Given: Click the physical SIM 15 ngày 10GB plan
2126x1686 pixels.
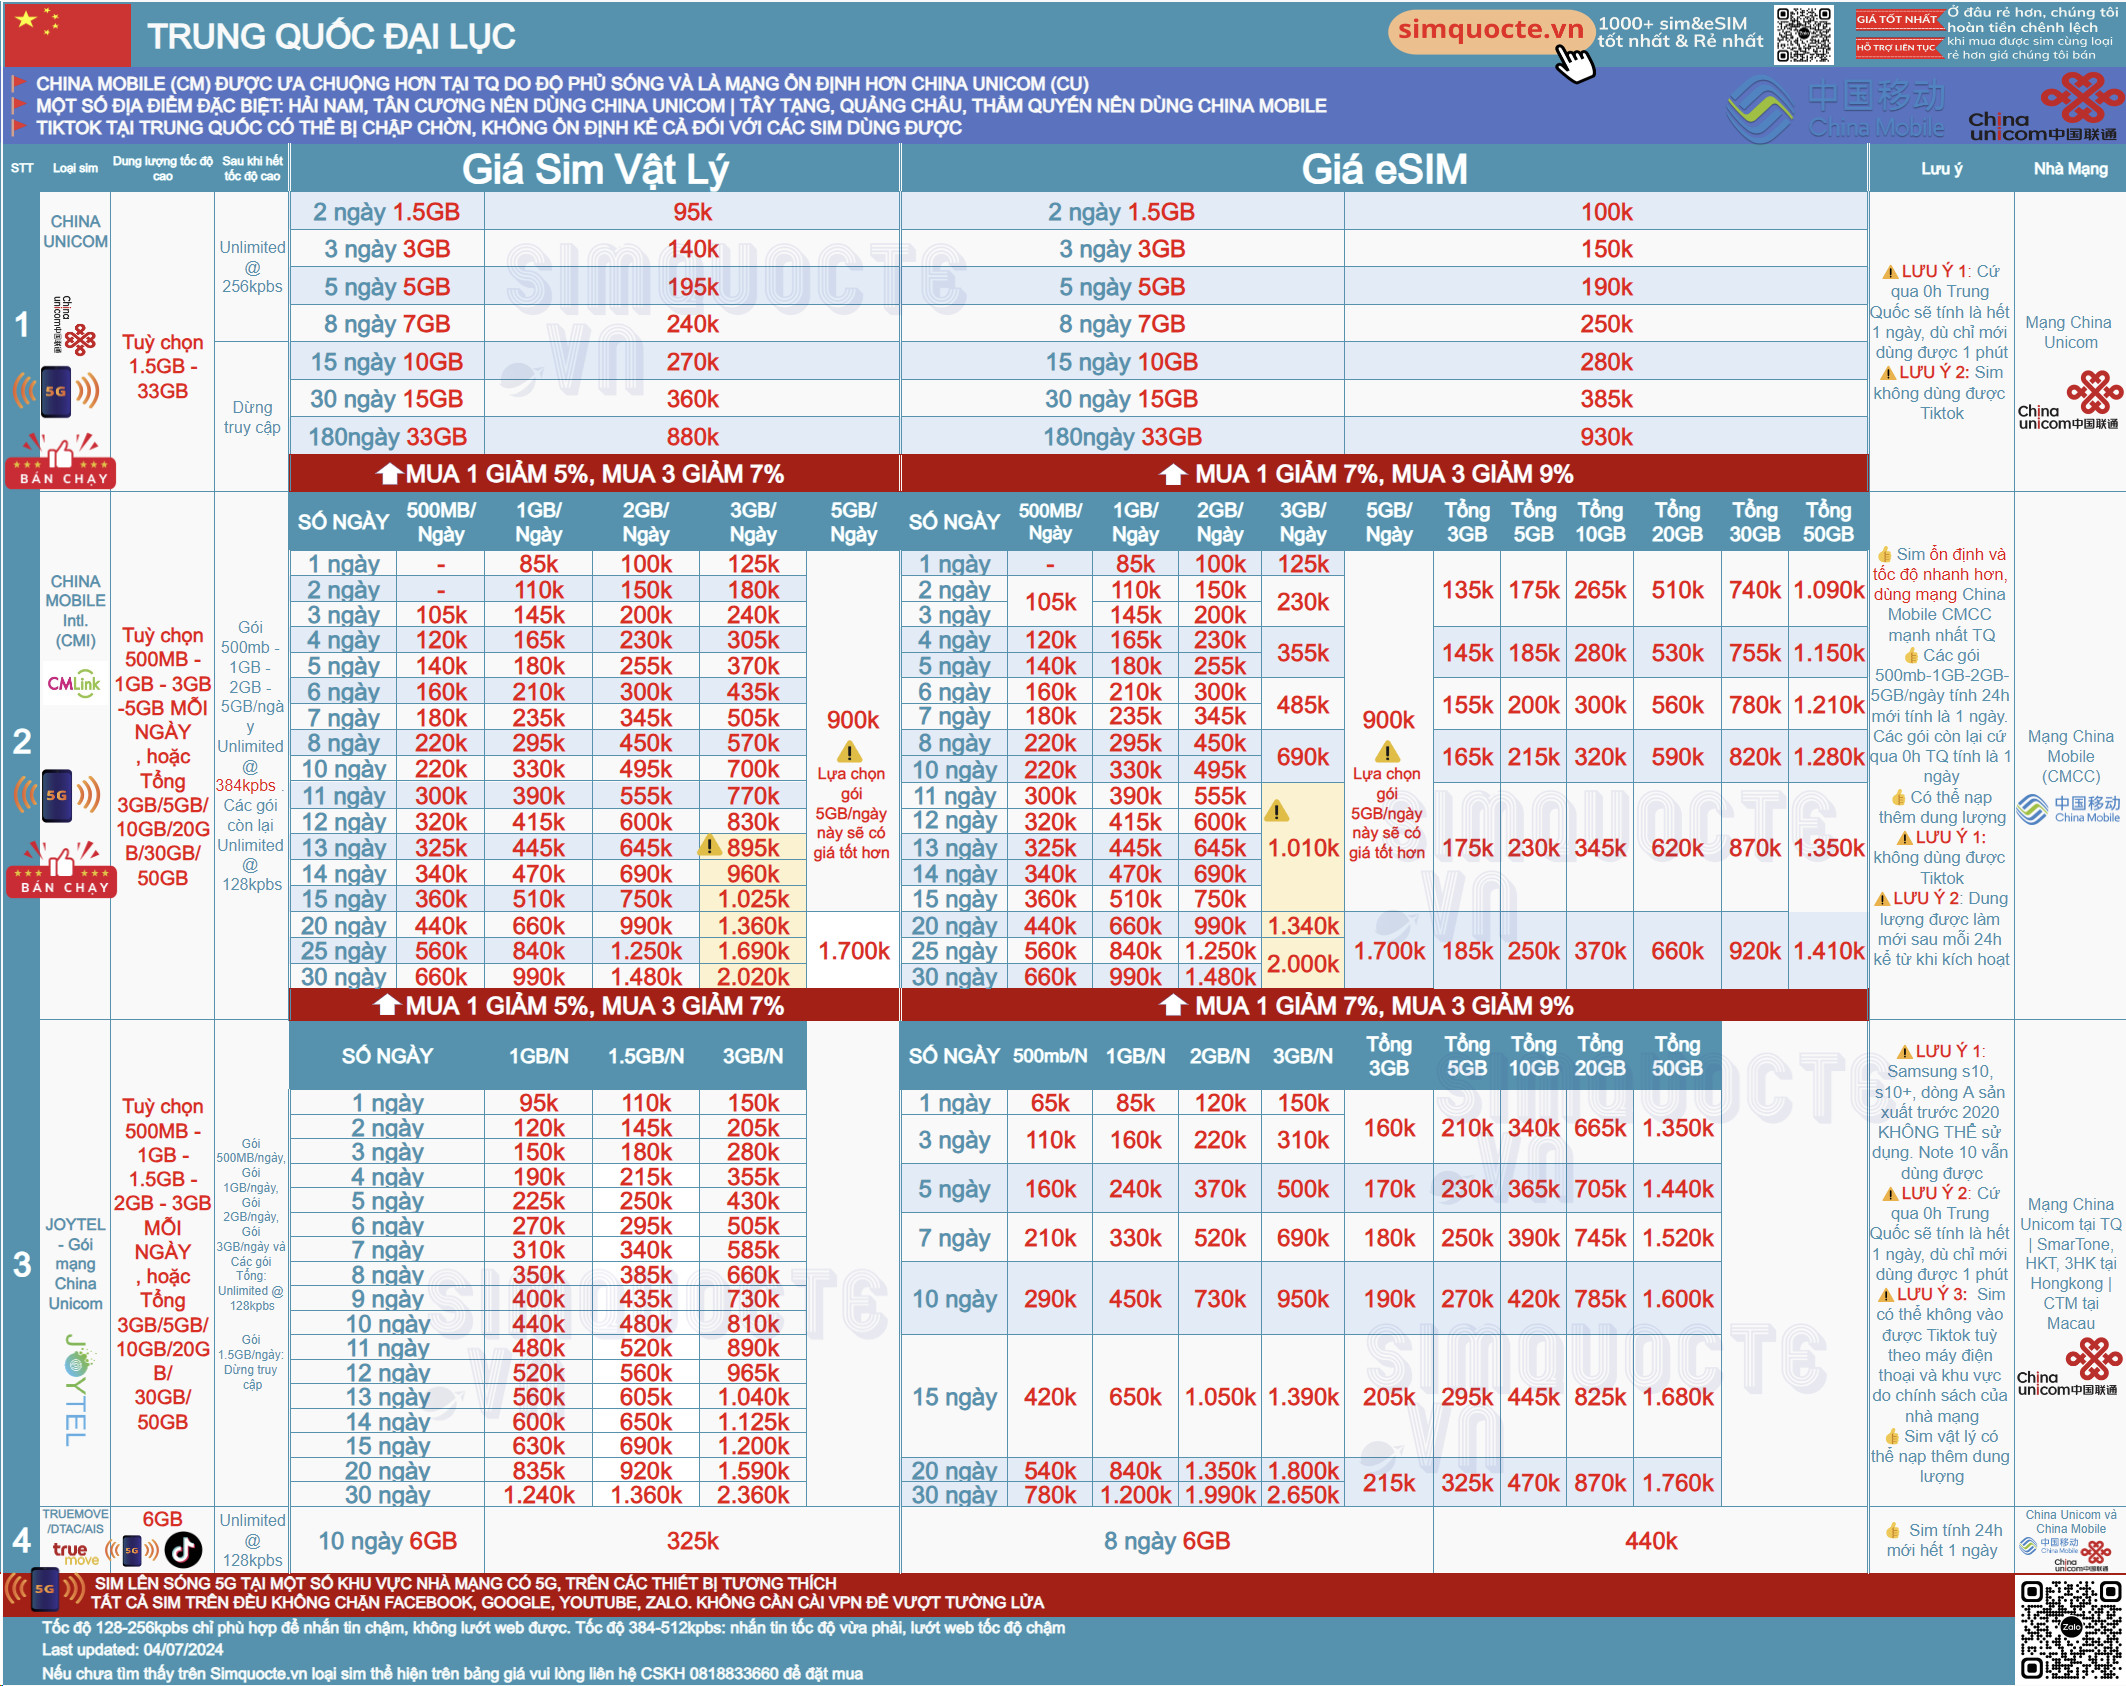Looking at the screenshot, I should 387,362.
